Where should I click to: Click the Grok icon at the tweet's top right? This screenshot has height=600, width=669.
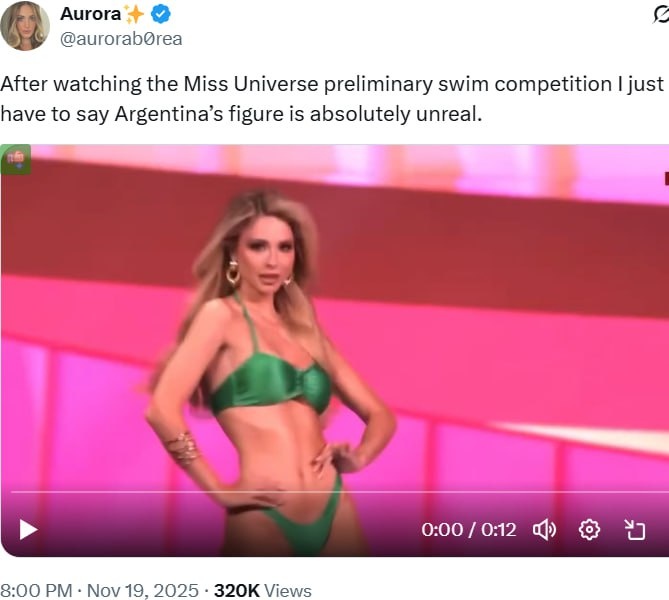tap(661, 15)
